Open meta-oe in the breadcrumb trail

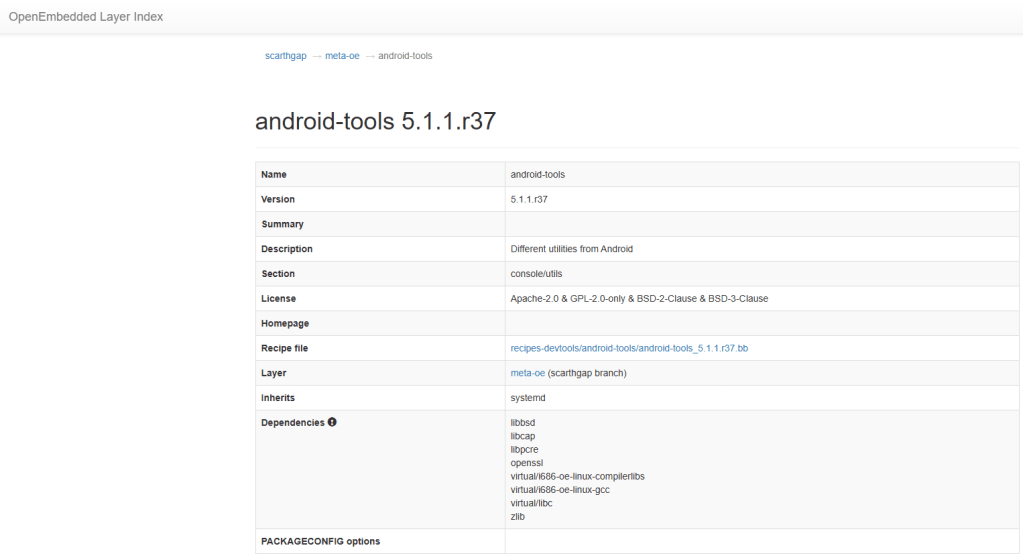pyautogui.click(x=342, y=56)
